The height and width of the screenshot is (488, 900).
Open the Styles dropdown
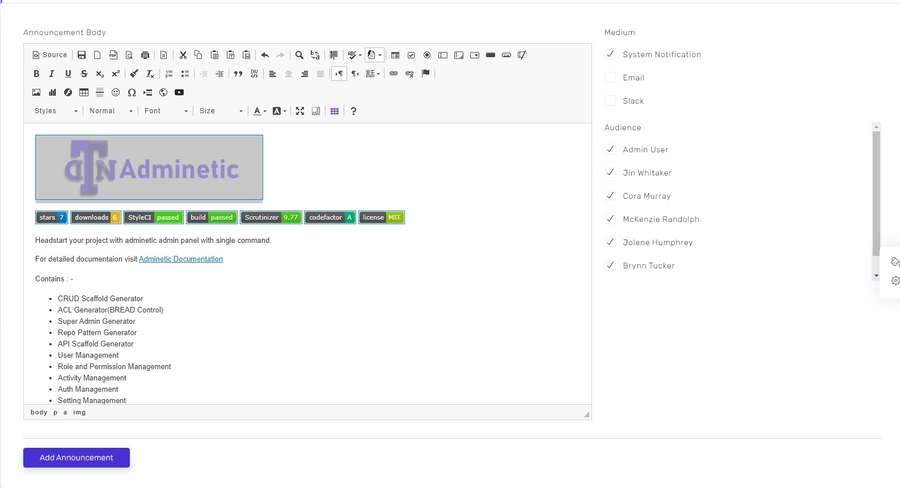(55, 111)
